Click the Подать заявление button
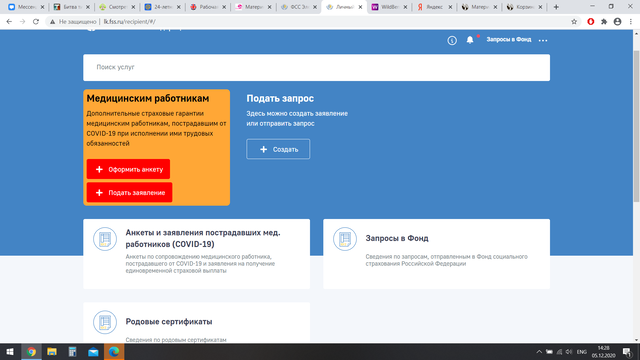Screen dimensions: 640x360 click(x=129, y=192)
